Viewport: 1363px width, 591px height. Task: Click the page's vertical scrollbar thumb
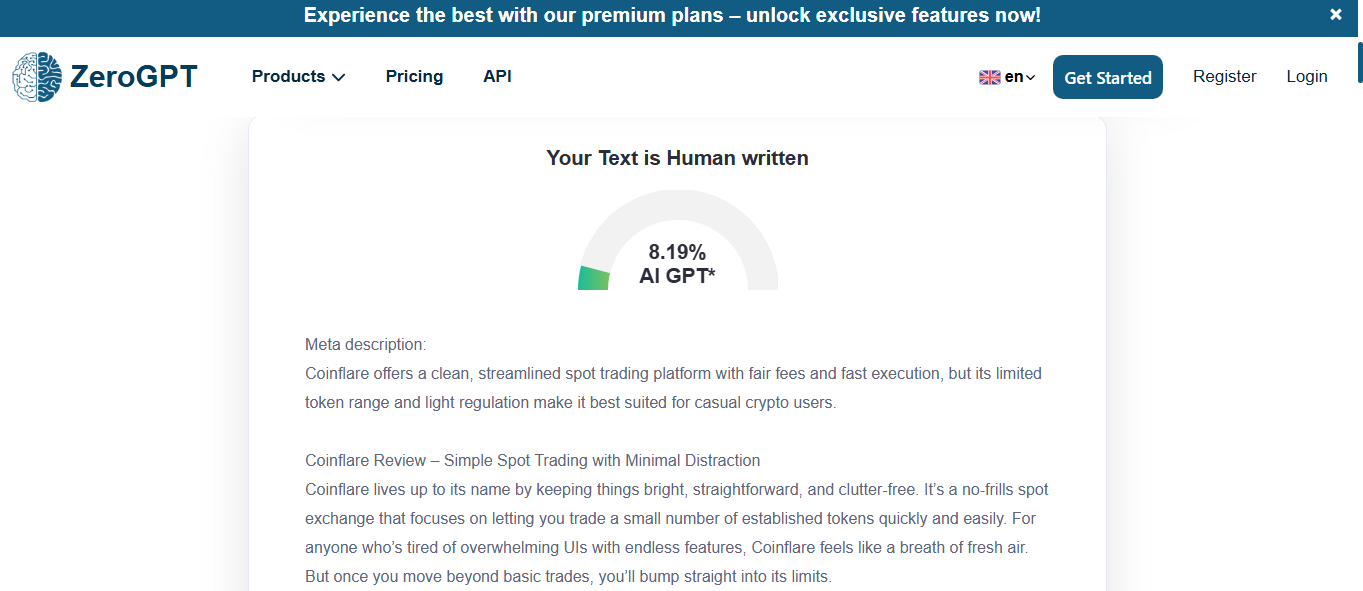(1359, 62)
